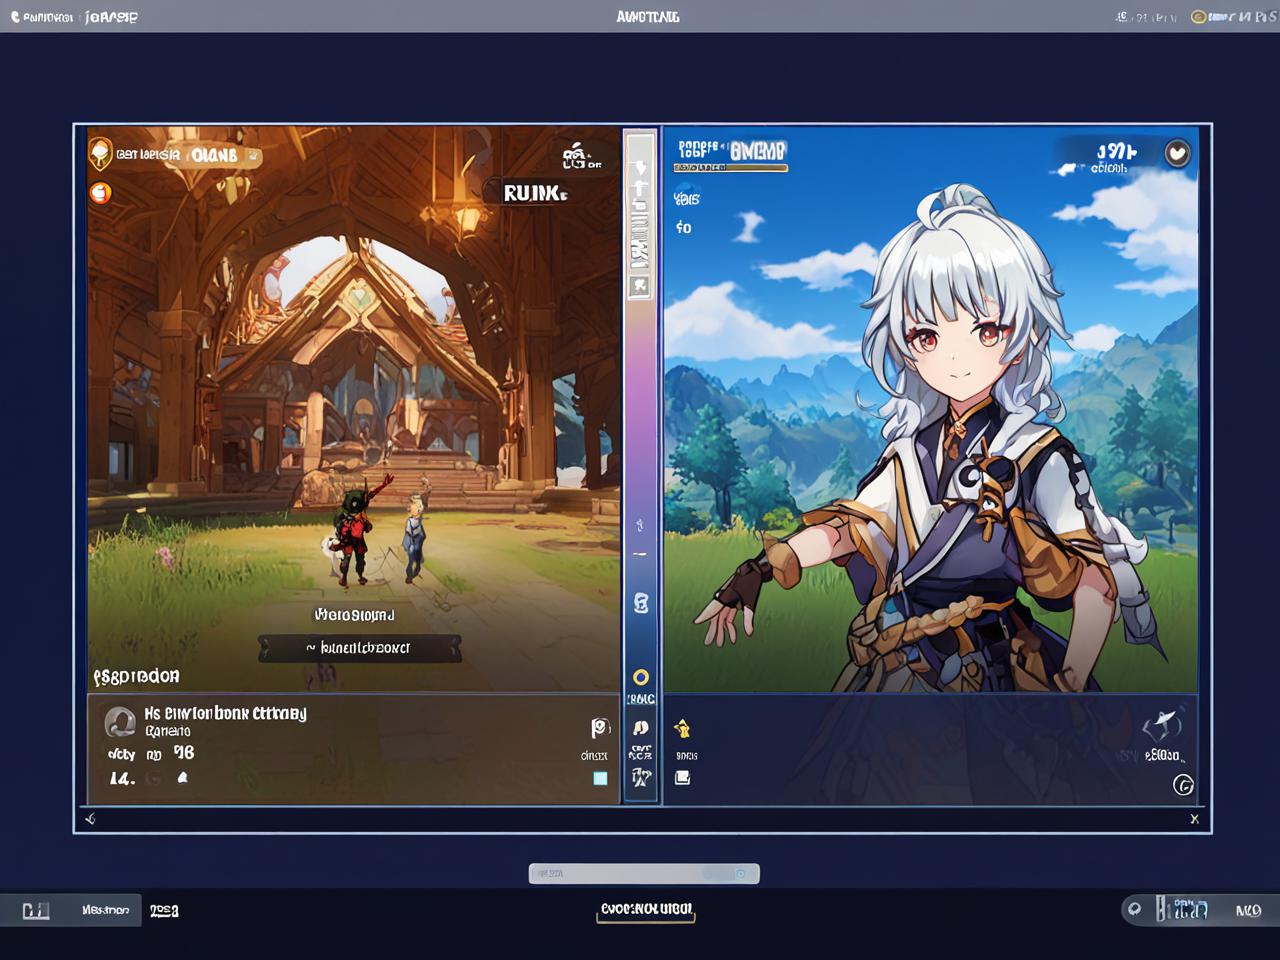Click the small bell icon in info card
The image size is (1280, 960).
[x=183, y=777]
